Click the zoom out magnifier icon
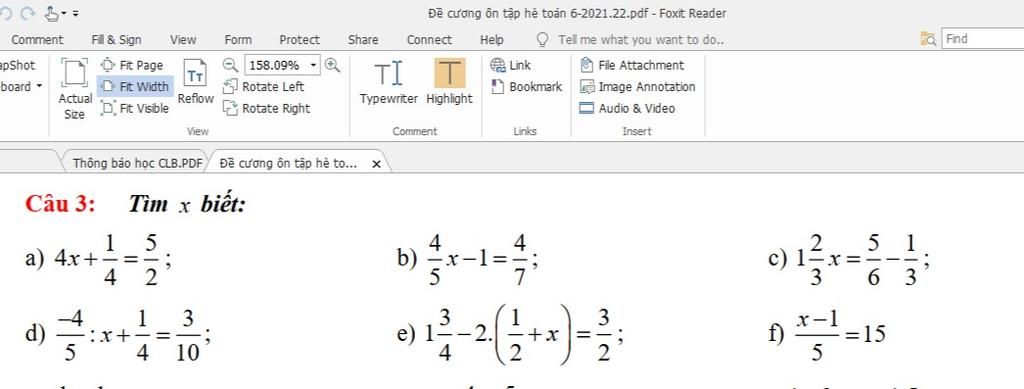The image size is (1024, 389). 231,65
